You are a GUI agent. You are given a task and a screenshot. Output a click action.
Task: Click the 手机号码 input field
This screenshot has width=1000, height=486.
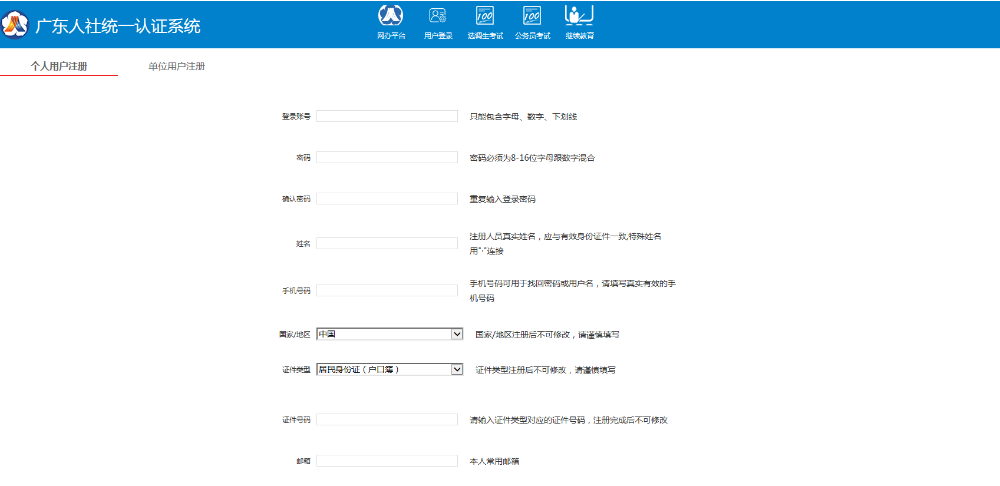pyautogui.click(x=387, y=290)
